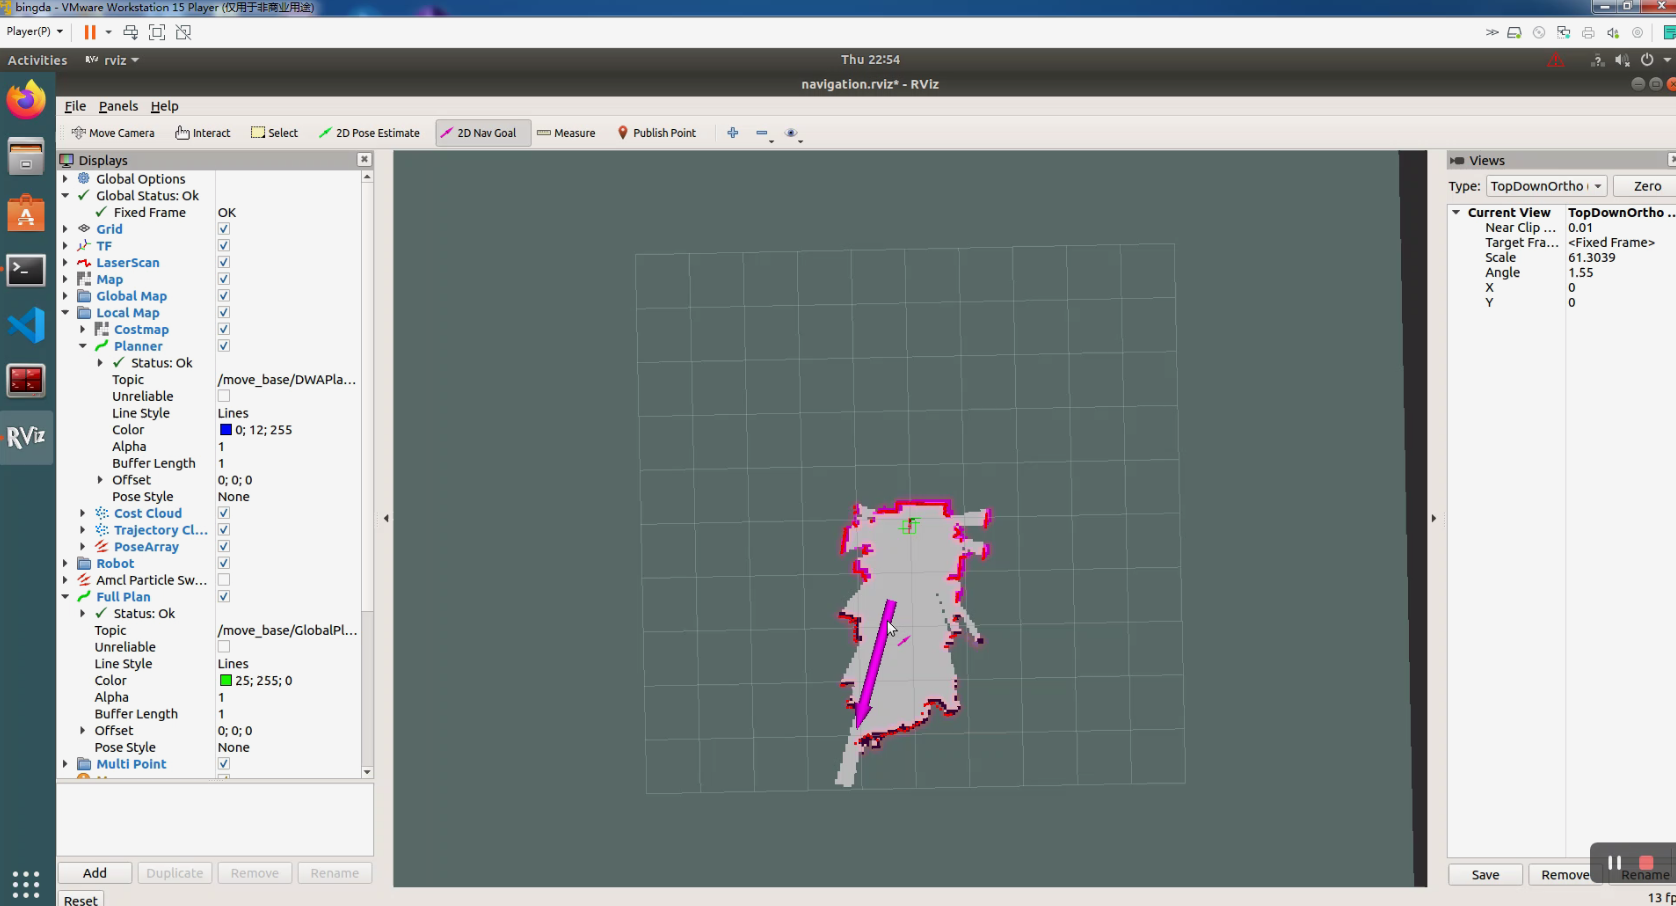Open the rviz application menu
This screenshot has height=906, width=1676.
pos(112,60)
